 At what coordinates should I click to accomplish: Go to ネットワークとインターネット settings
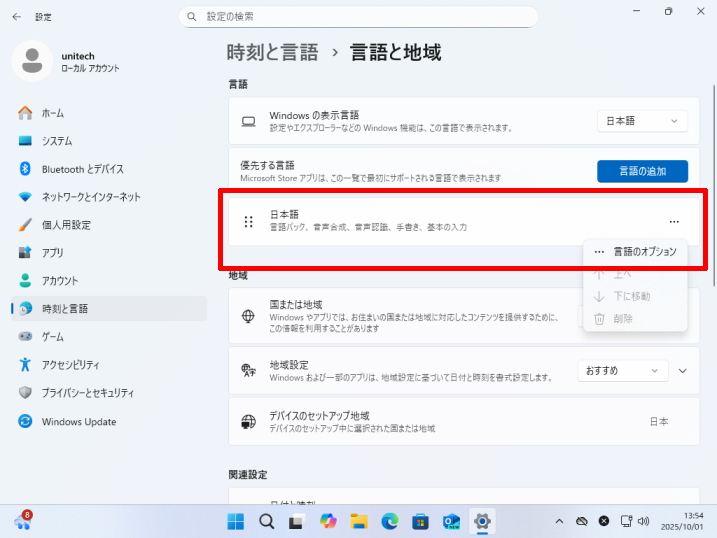click(x=90, y=197)
